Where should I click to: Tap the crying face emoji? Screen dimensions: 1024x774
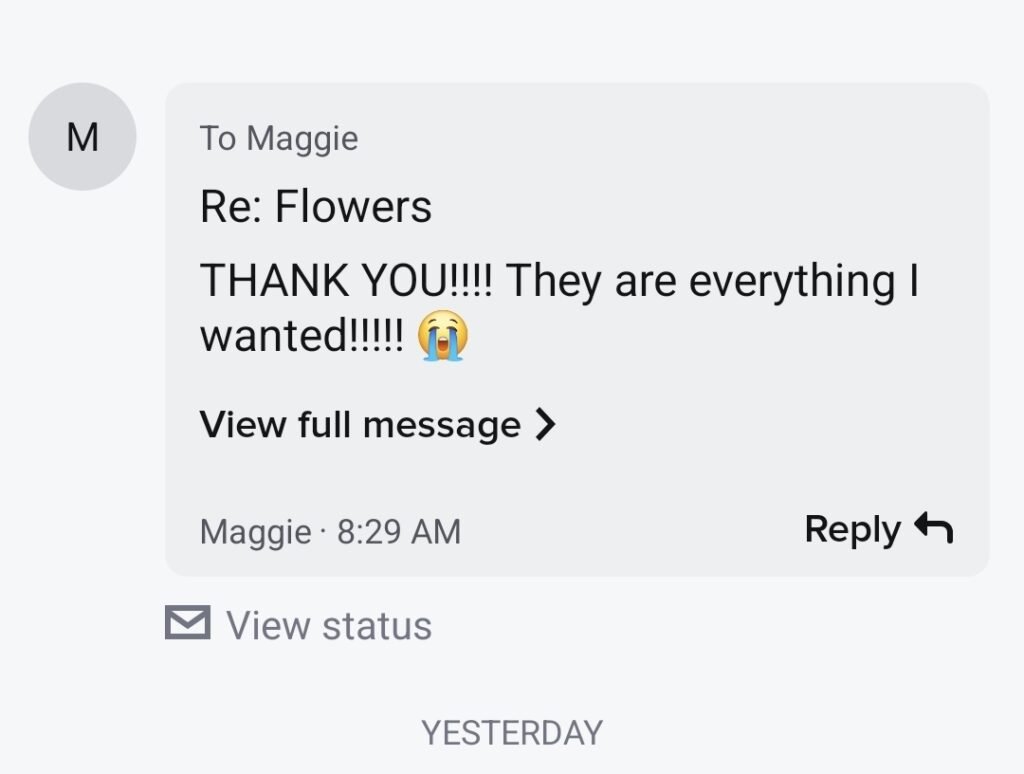(444, 336)
